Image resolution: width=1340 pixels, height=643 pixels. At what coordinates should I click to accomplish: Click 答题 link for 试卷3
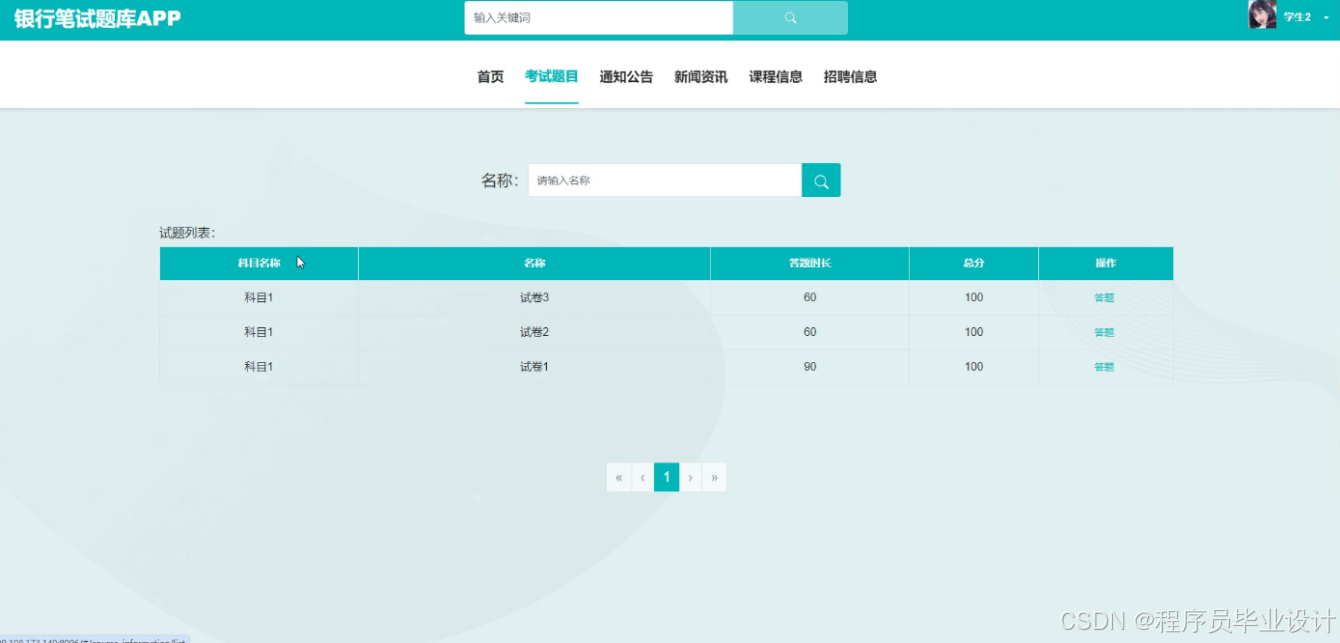click(1104, 297)
